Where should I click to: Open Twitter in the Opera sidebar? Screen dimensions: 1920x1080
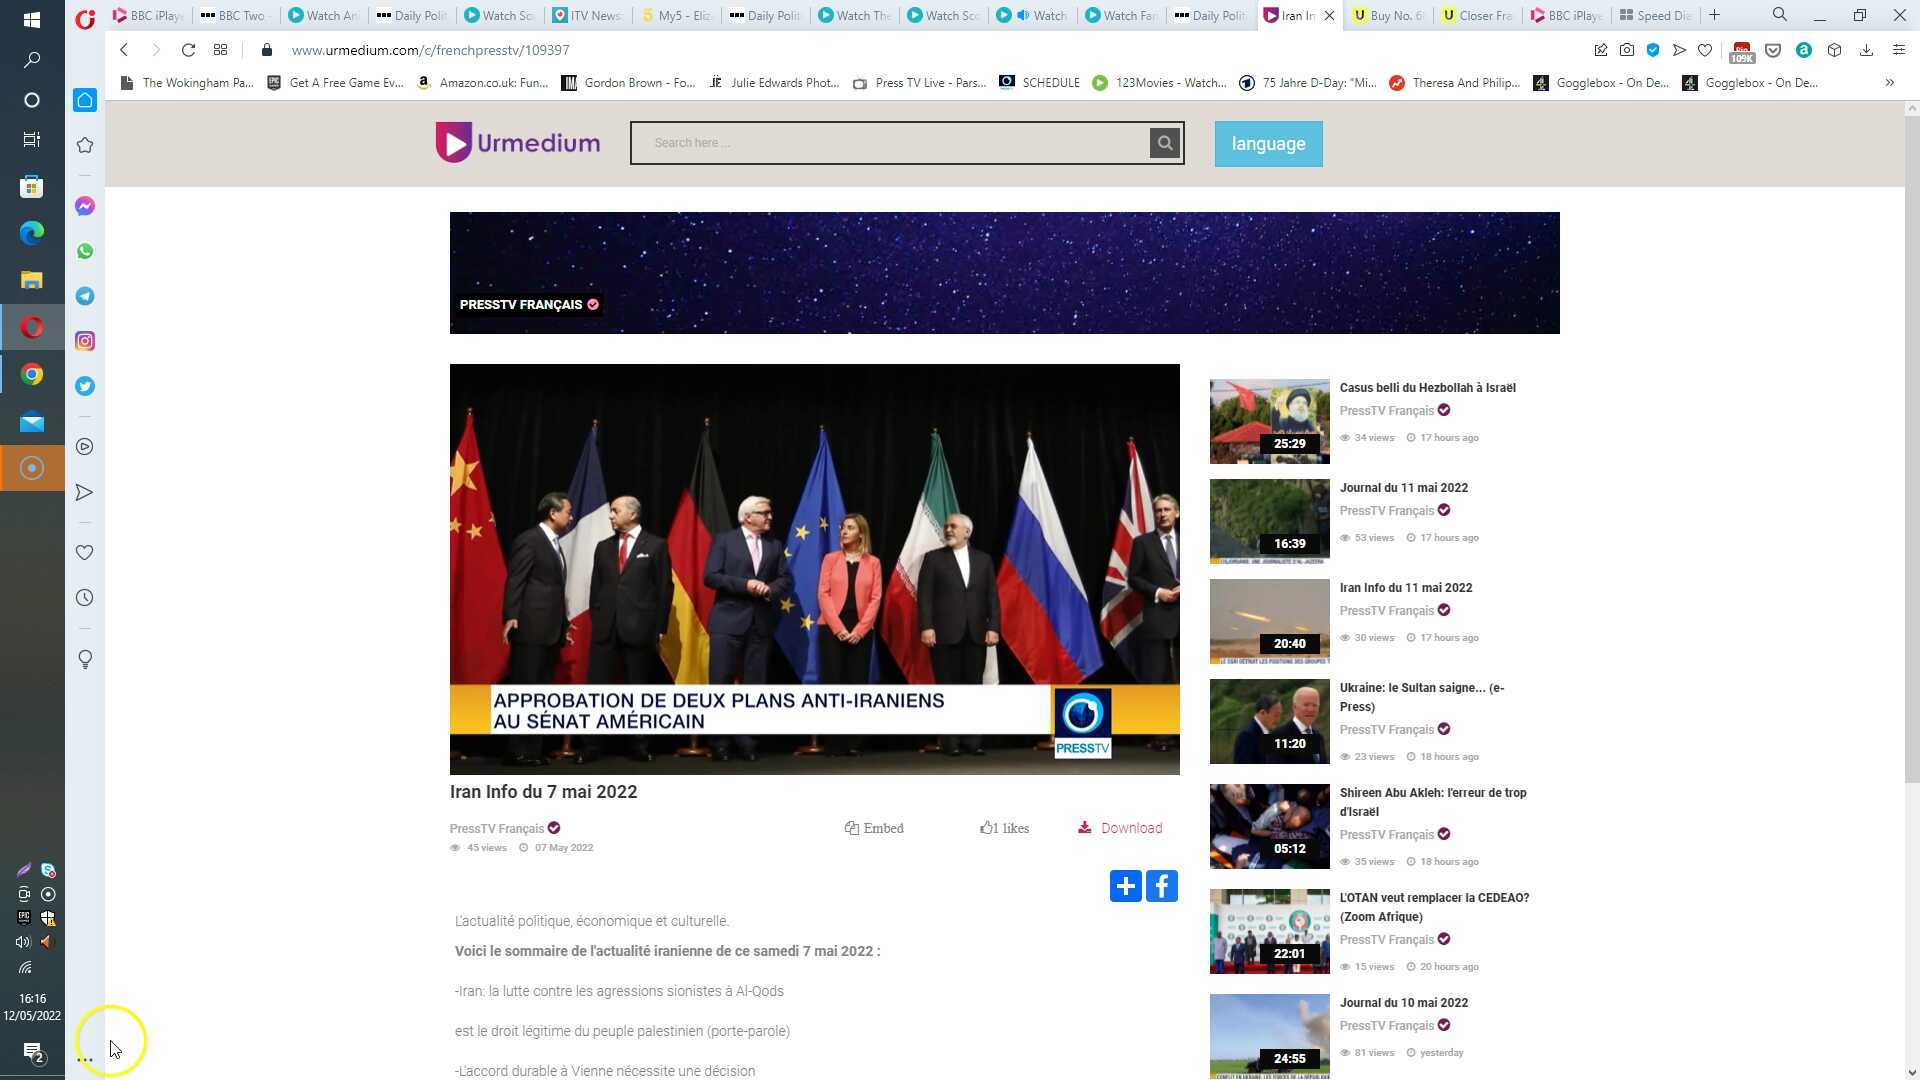[85, 386]
